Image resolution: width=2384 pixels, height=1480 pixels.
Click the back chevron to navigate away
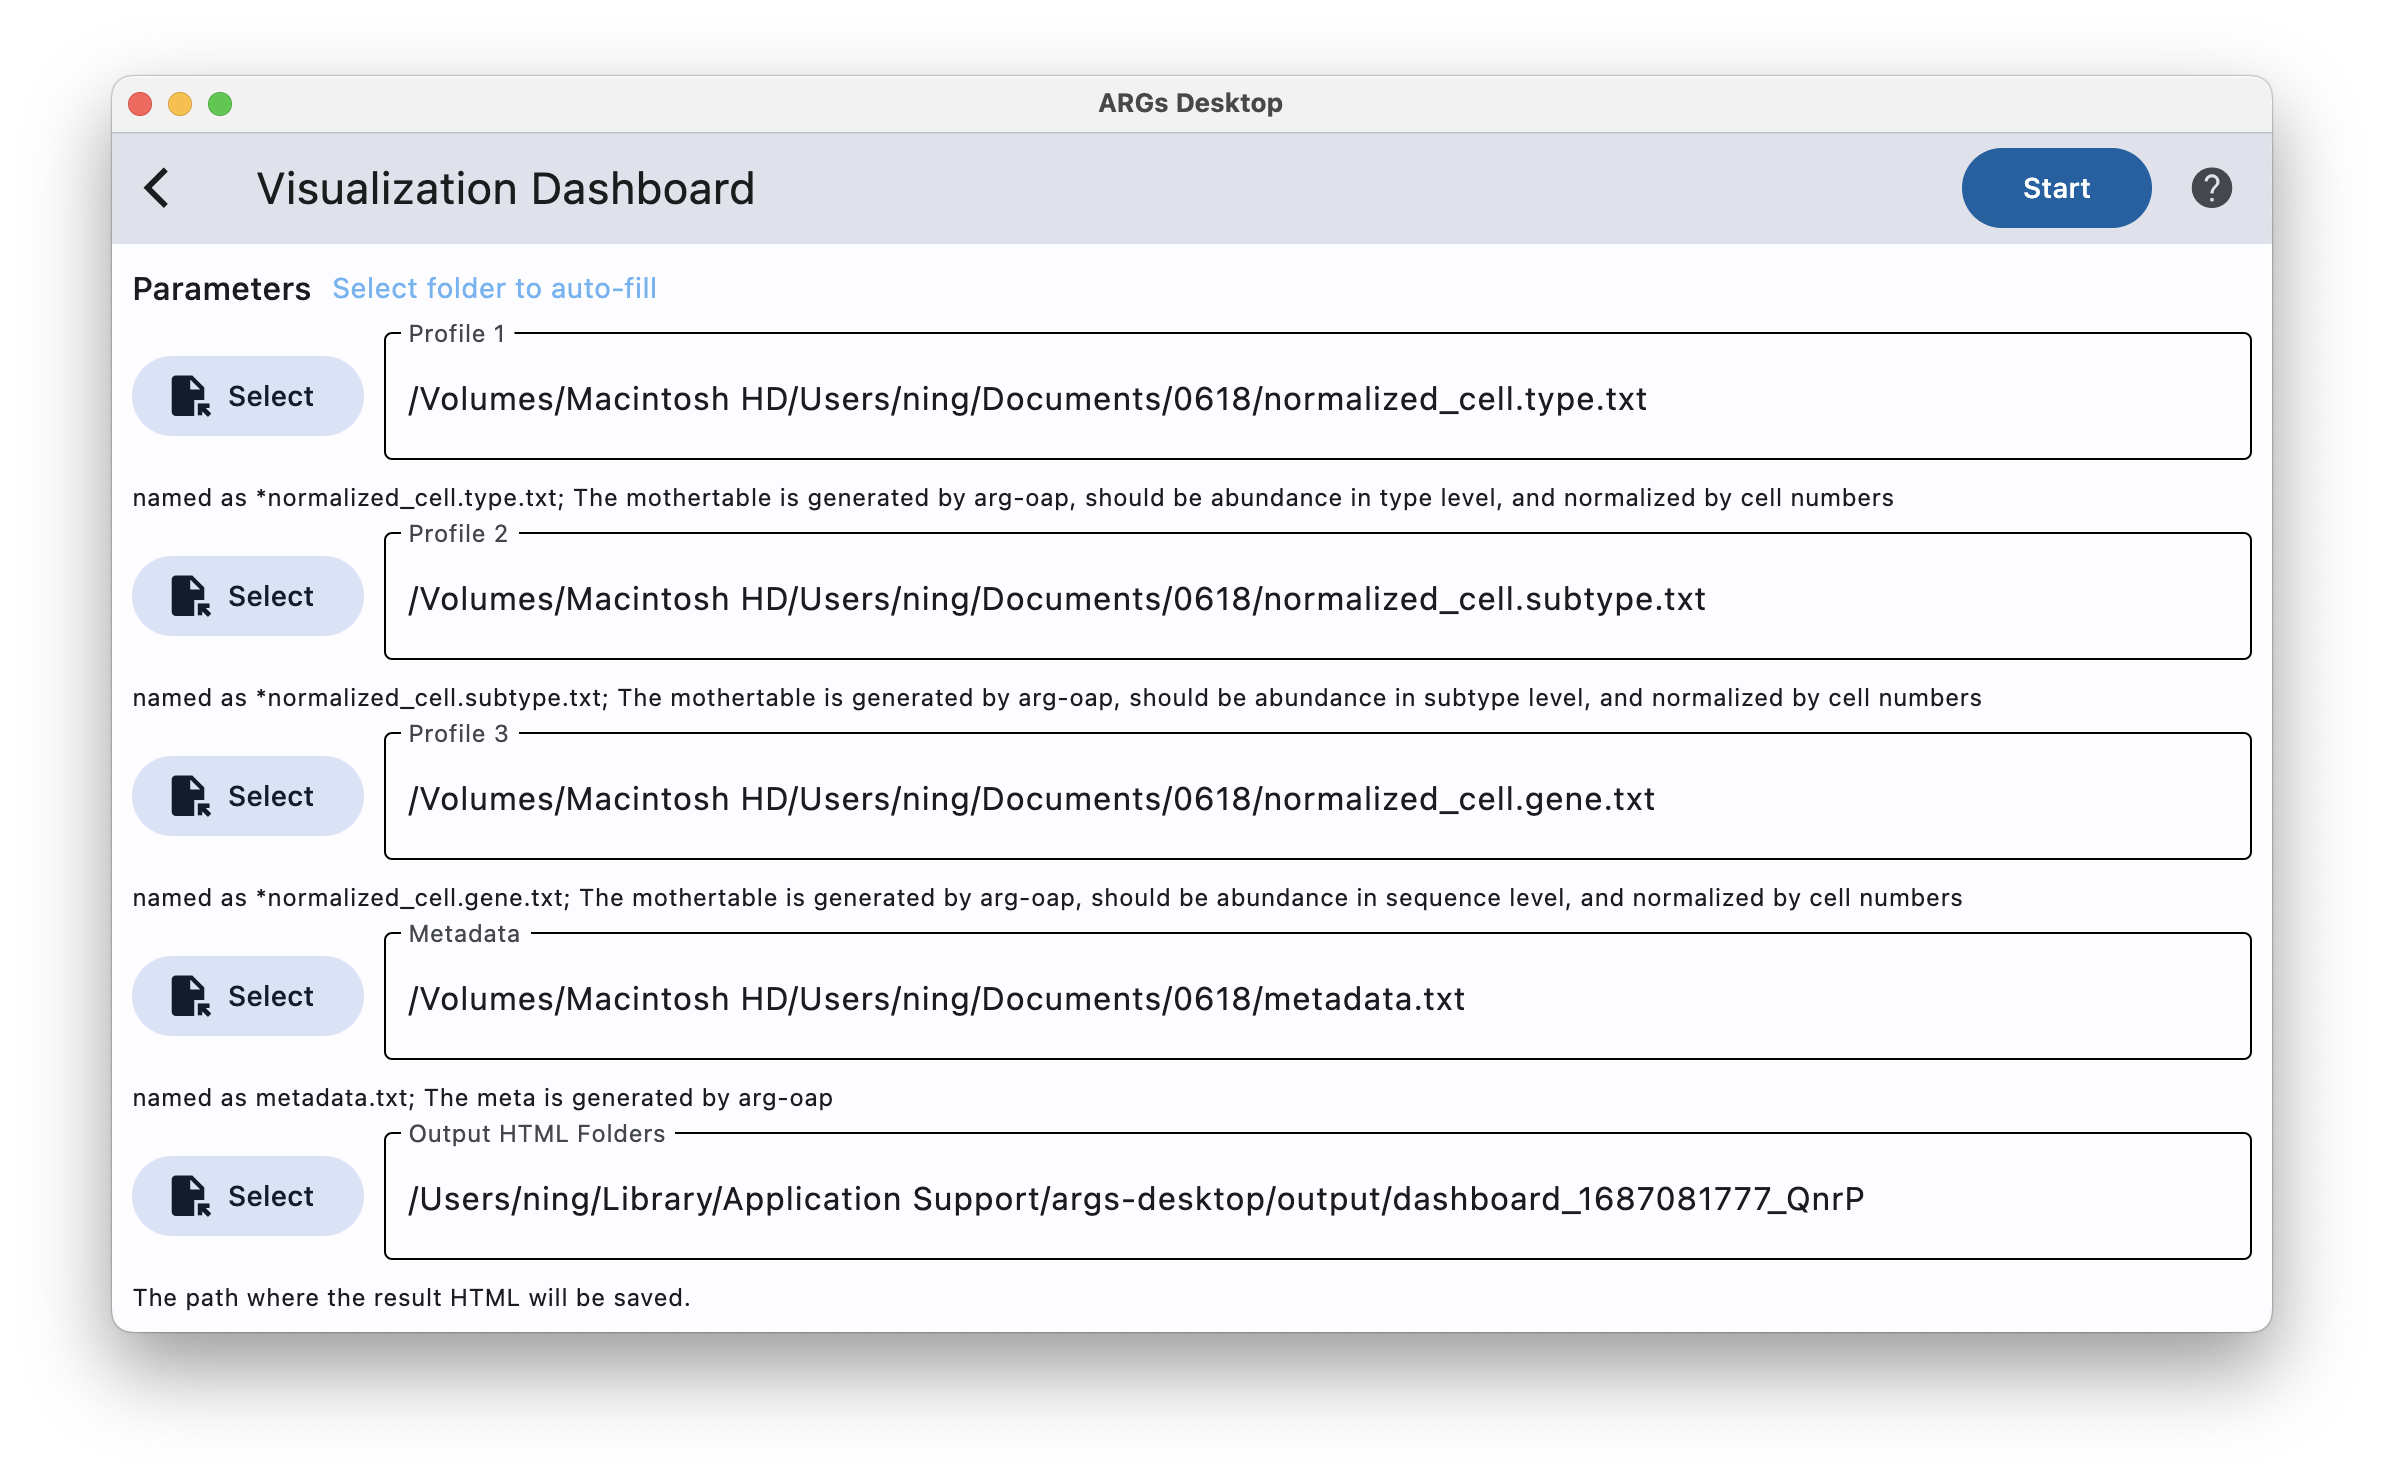160,189
